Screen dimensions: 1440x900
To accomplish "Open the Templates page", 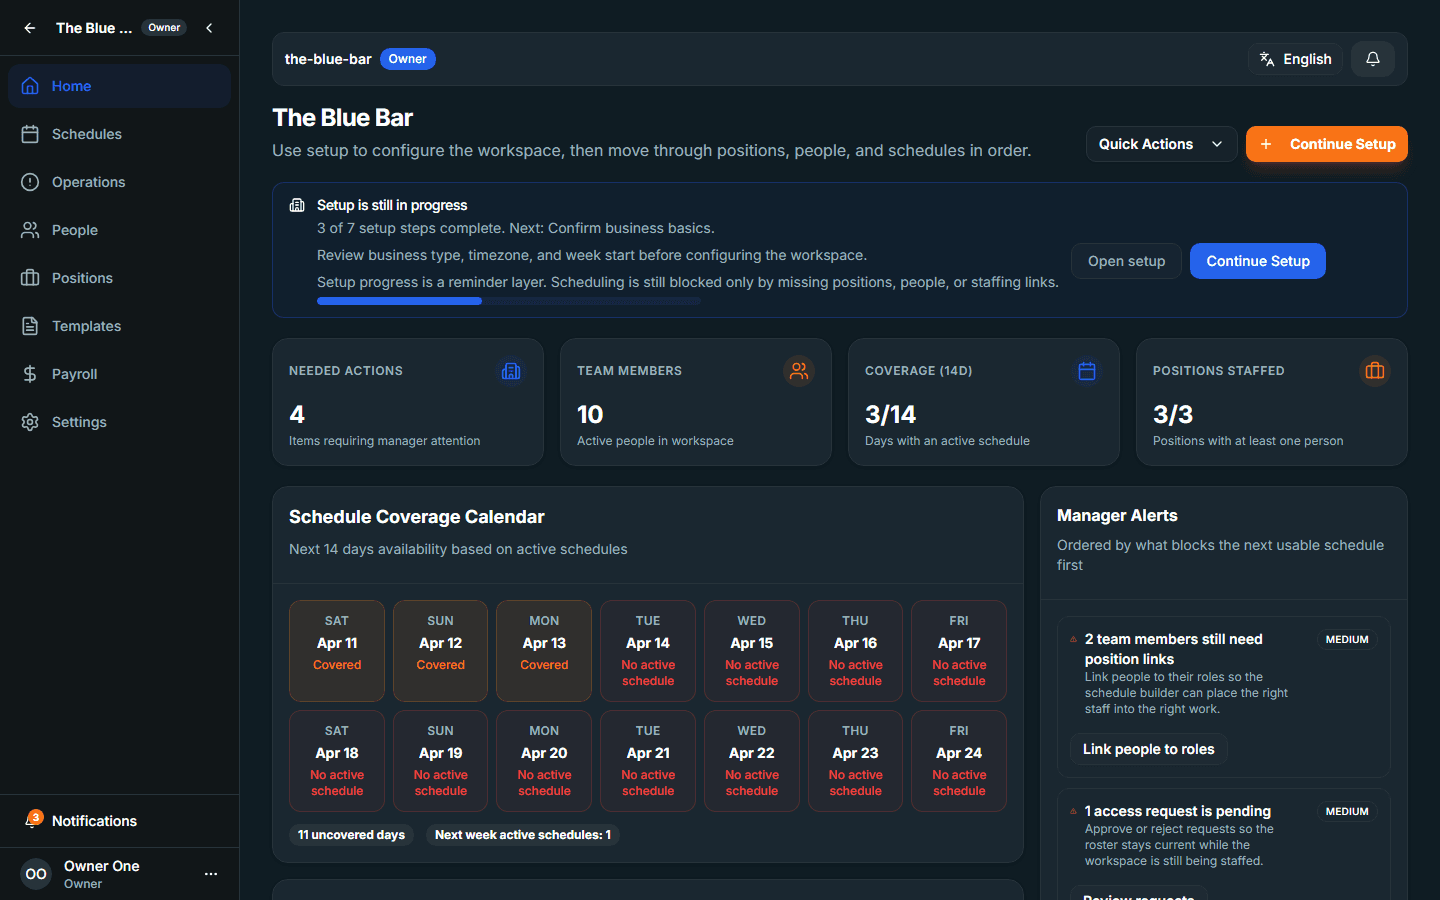I will pos(119,326).
